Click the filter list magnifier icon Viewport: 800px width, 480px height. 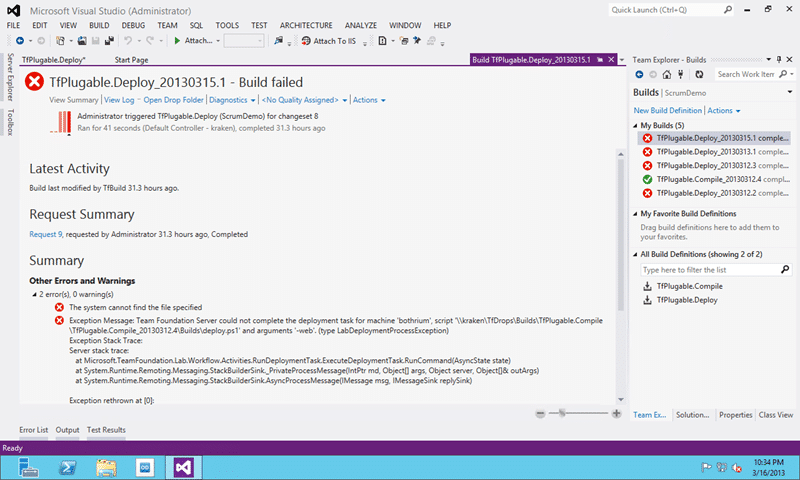785,269
